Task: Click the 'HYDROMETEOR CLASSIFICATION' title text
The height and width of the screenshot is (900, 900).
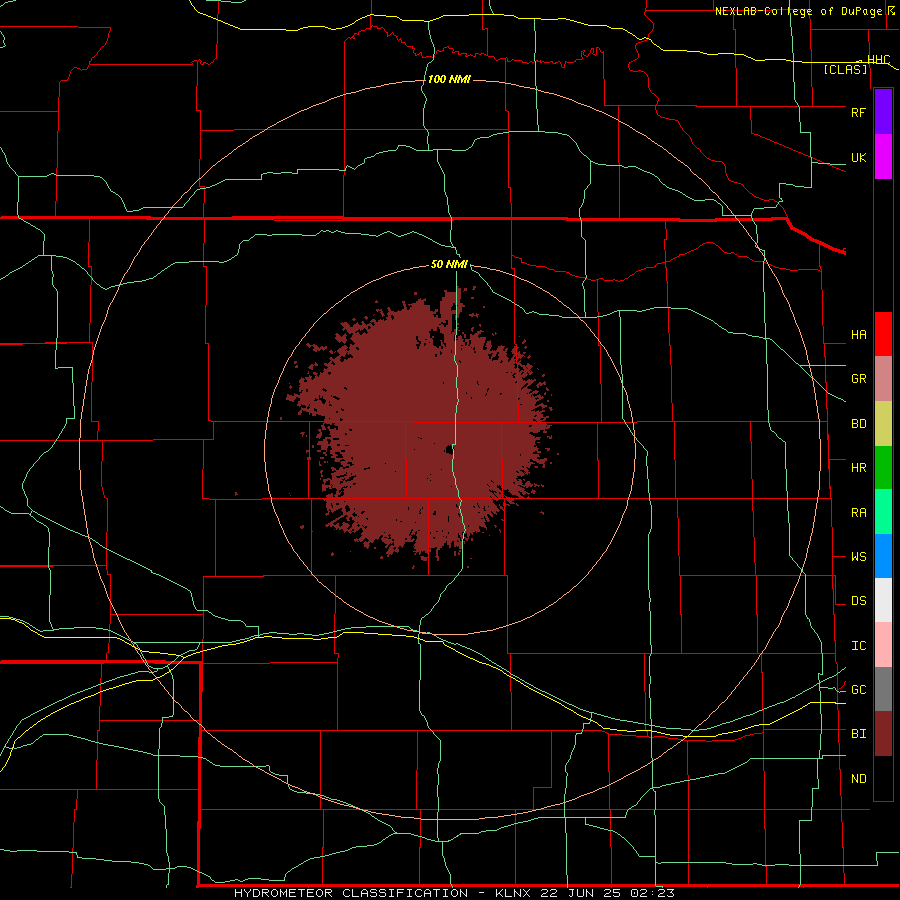Action: coord(351,893)
